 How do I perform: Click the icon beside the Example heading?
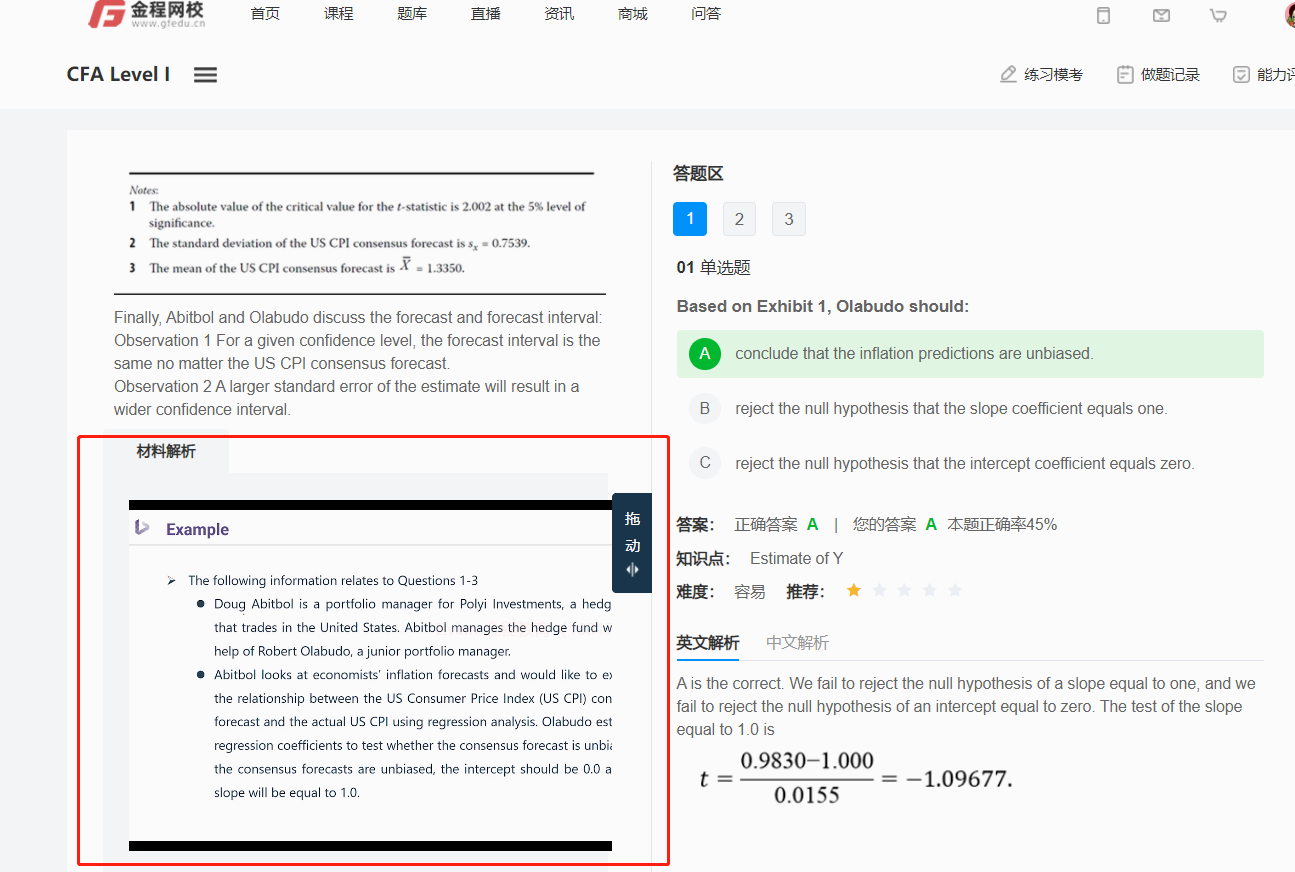click(142, 528)
